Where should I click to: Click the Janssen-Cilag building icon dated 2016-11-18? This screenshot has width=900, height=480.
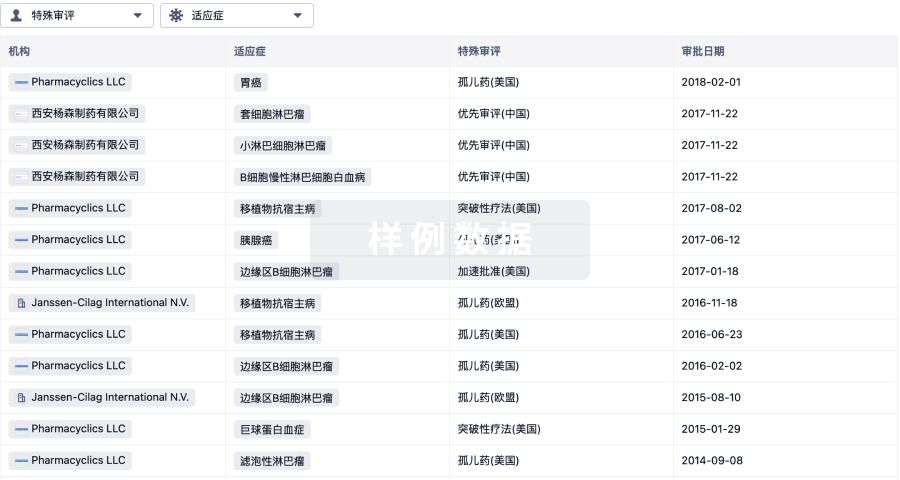pyautogui.click(x=21, y=303)
